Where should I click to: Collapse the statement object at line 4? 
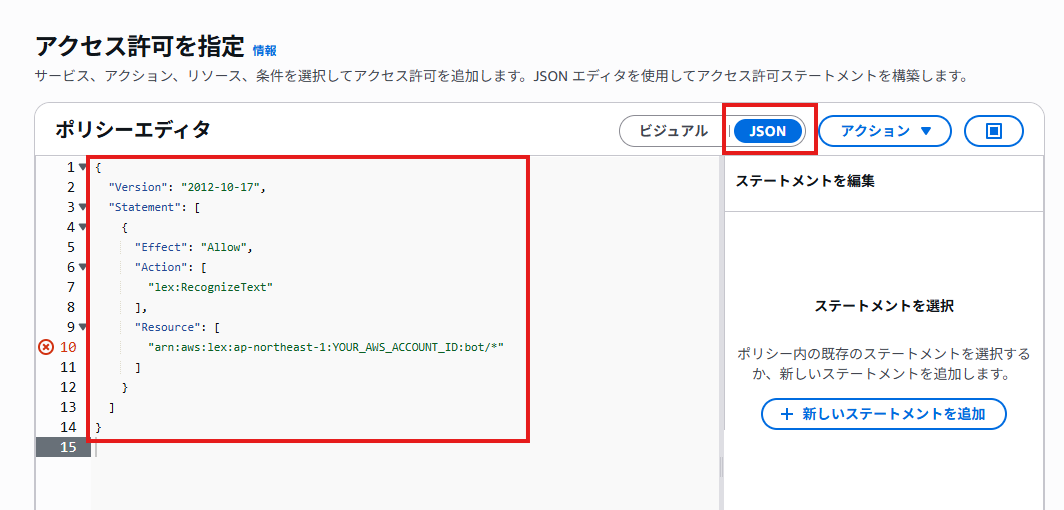tap(82, 227)
